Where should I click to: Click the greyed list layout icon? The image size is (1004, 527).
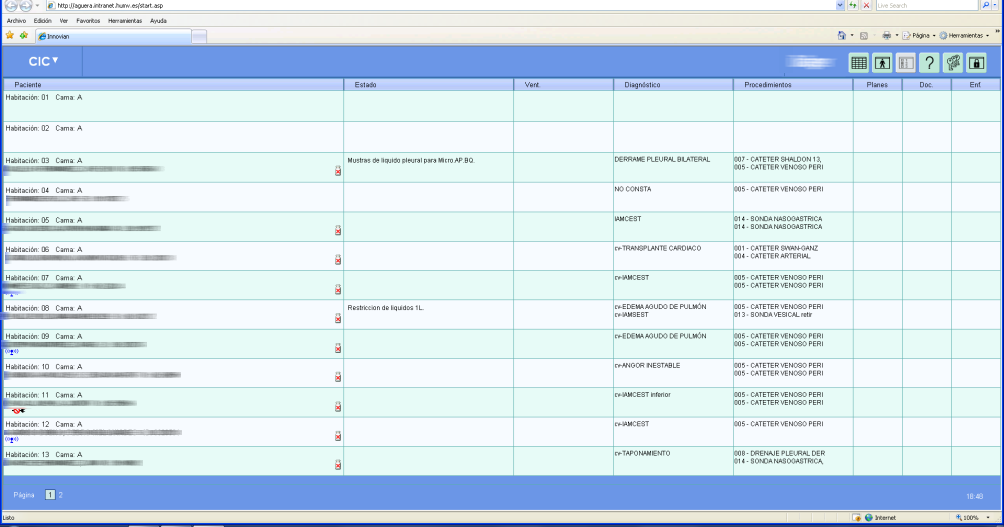pos(905,63)
